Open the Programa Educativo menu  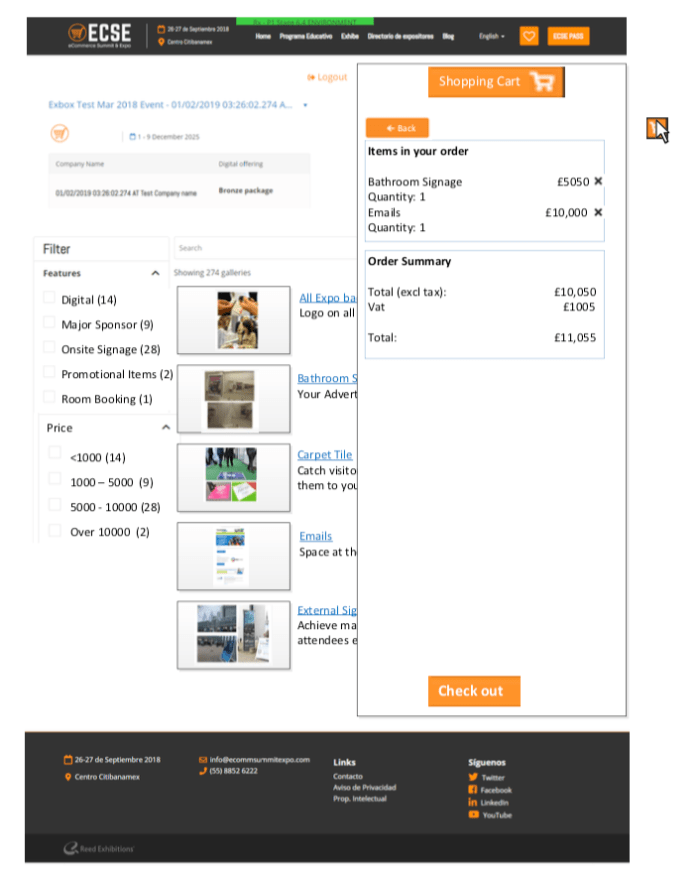[305, 36]
